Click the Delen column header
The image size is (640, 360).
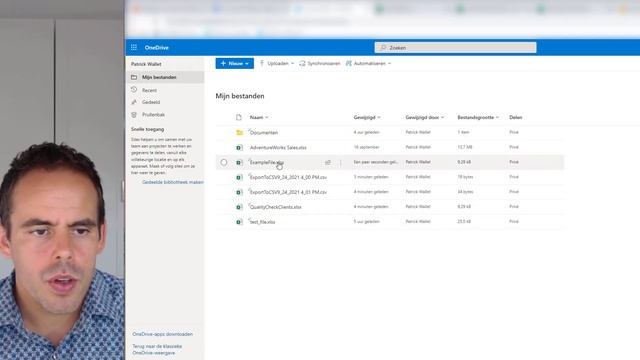coord(516,118)
